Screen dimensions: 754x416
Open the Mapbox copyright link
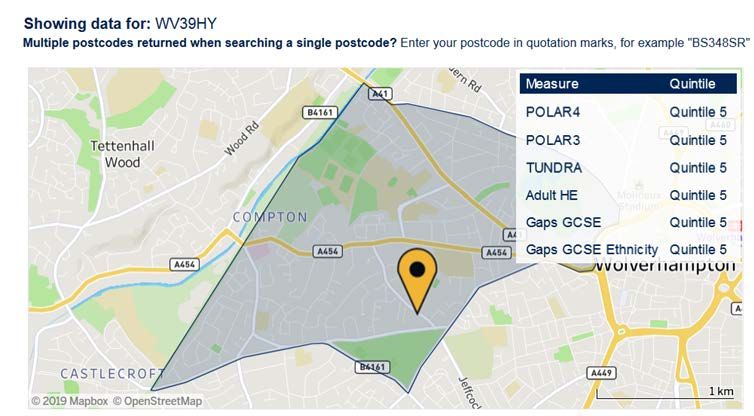coord(70,401)
